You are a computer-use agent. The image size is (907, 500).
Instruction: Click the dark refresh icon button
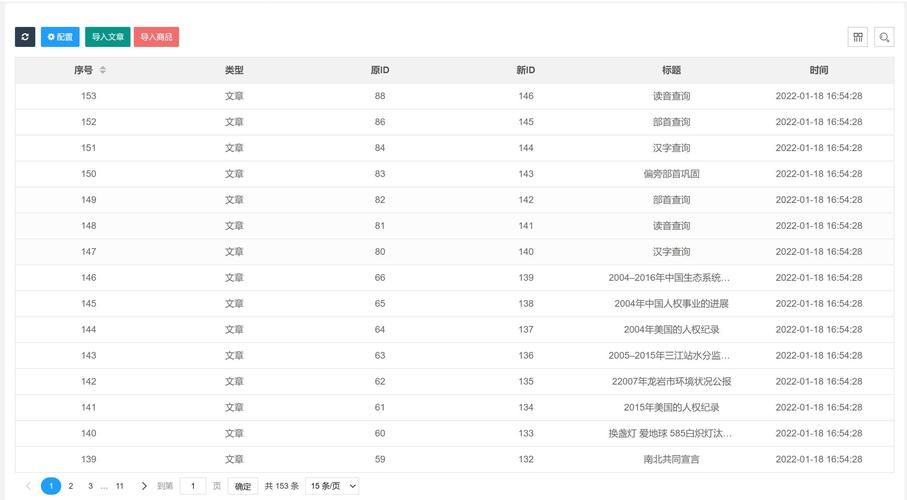pyautogui.click(x=25, y=36)
